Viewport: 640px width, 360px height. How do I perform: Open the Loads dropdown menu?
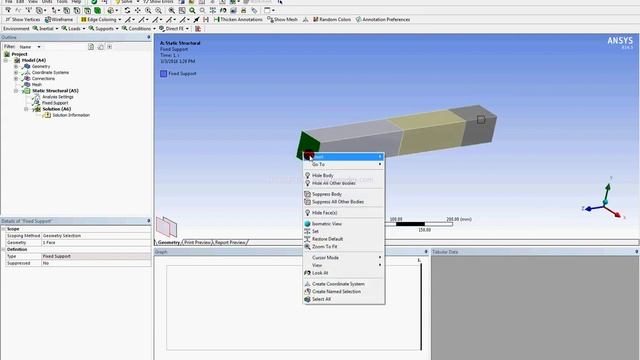tap(73, 29)
